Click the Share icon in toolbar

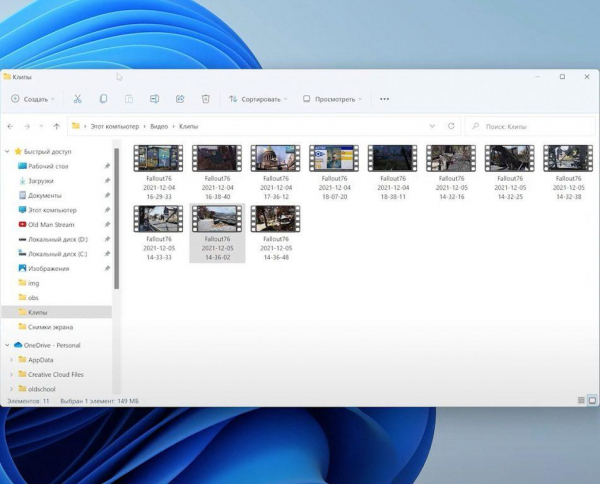point(180,99)
